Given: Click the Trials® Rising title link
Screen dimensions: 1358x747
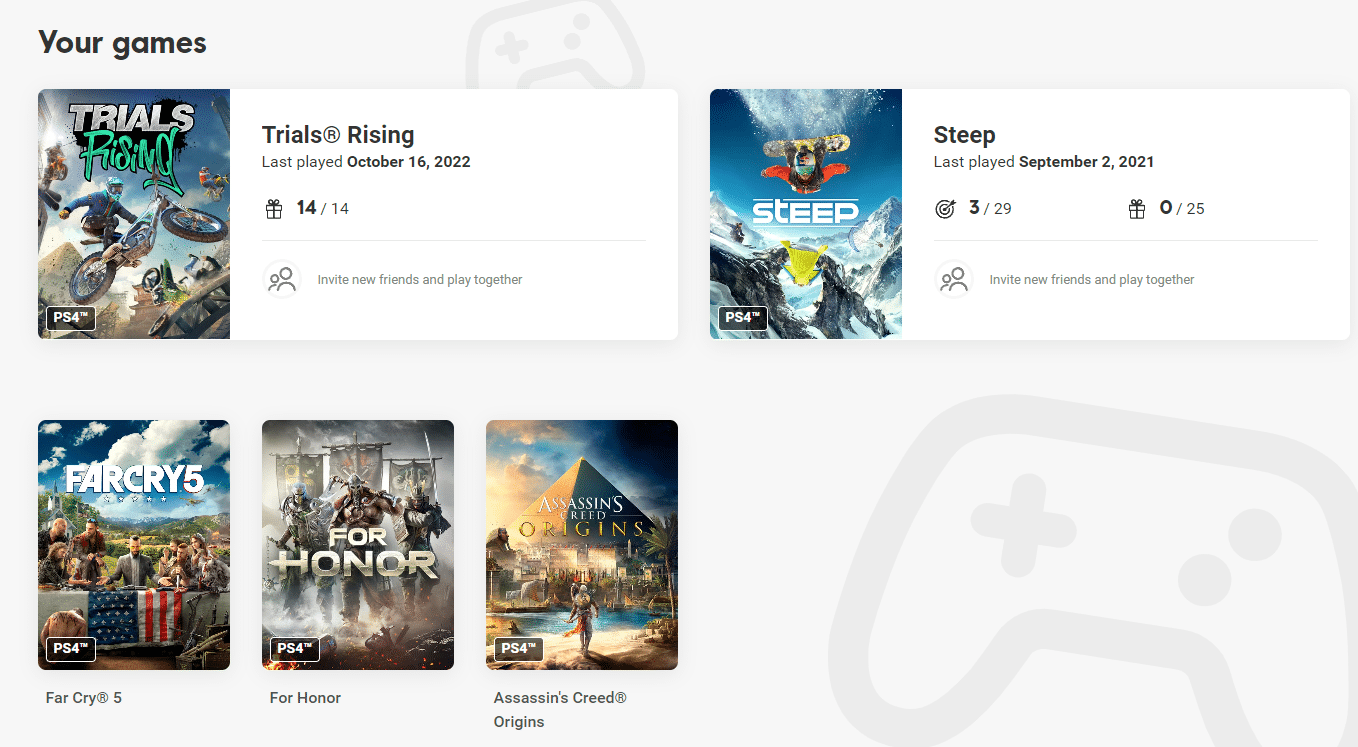Looking at the screenshot, I should (338, 135).
